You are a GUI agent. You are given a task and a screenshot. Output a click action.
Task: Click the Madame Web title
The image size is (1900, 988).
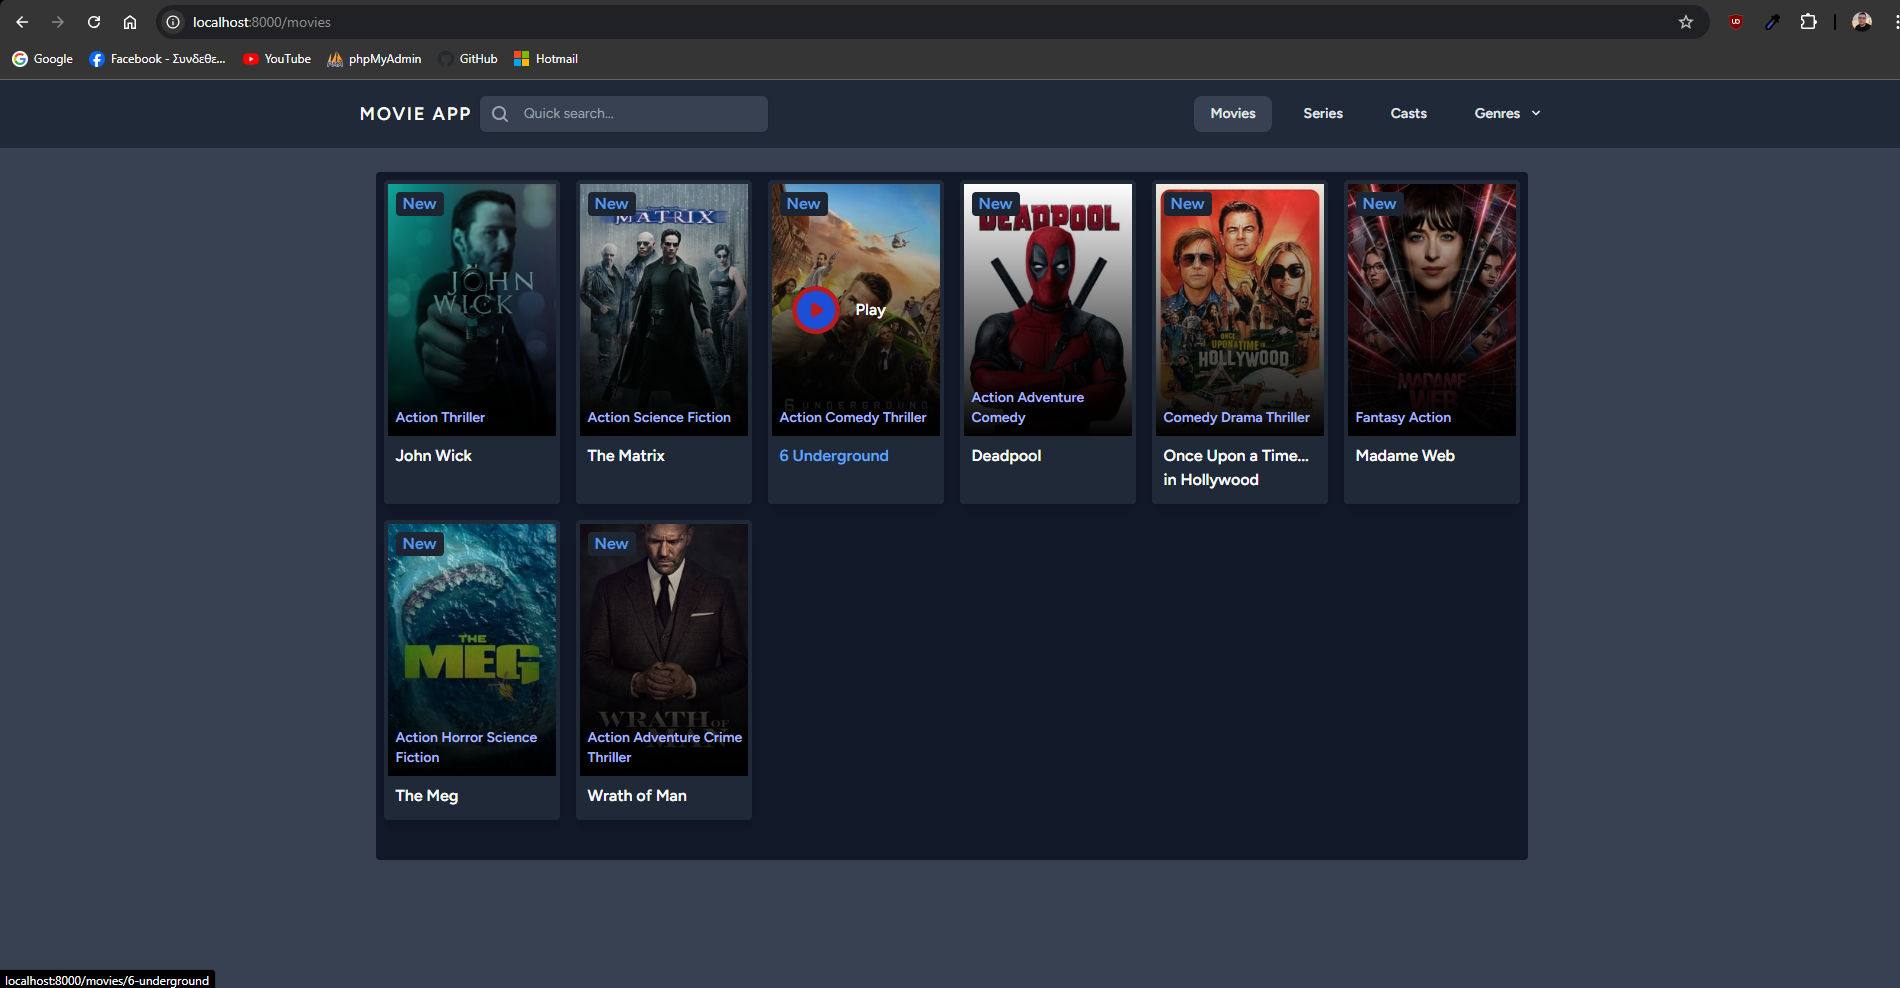tap(1405, 456)
